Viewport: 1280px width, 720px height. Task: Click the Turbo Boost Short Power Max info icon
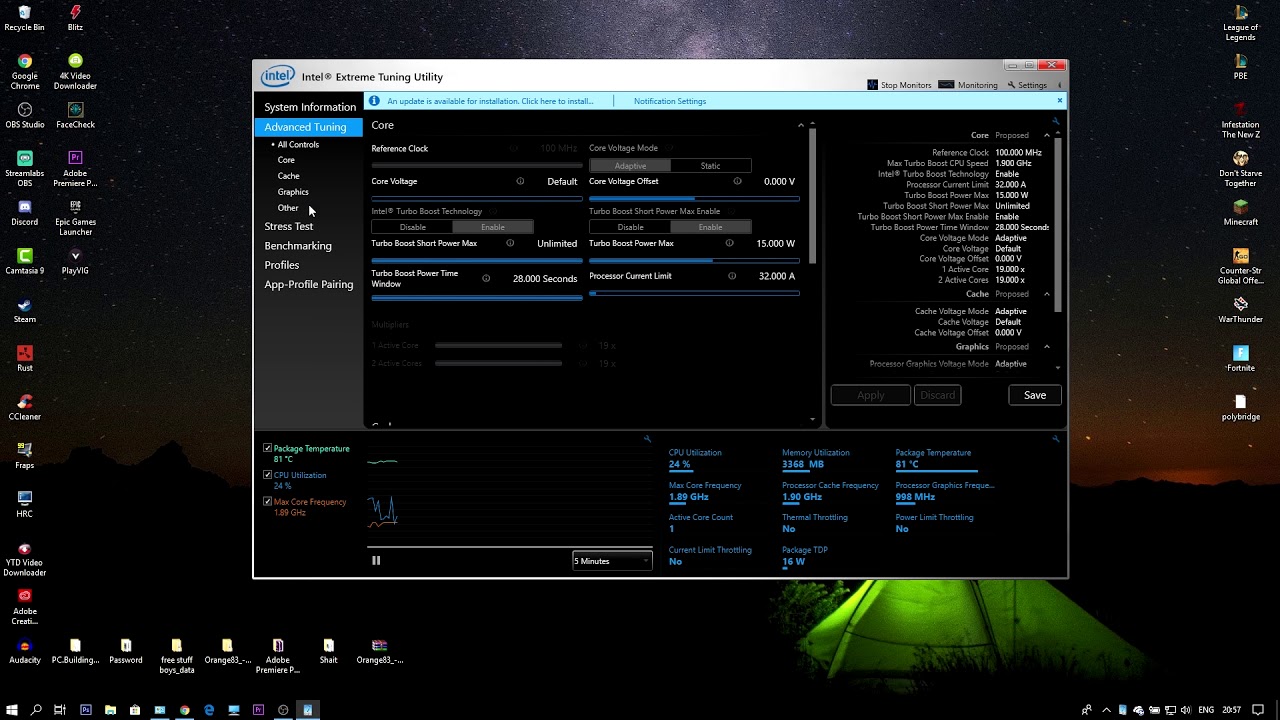(510, 243)
